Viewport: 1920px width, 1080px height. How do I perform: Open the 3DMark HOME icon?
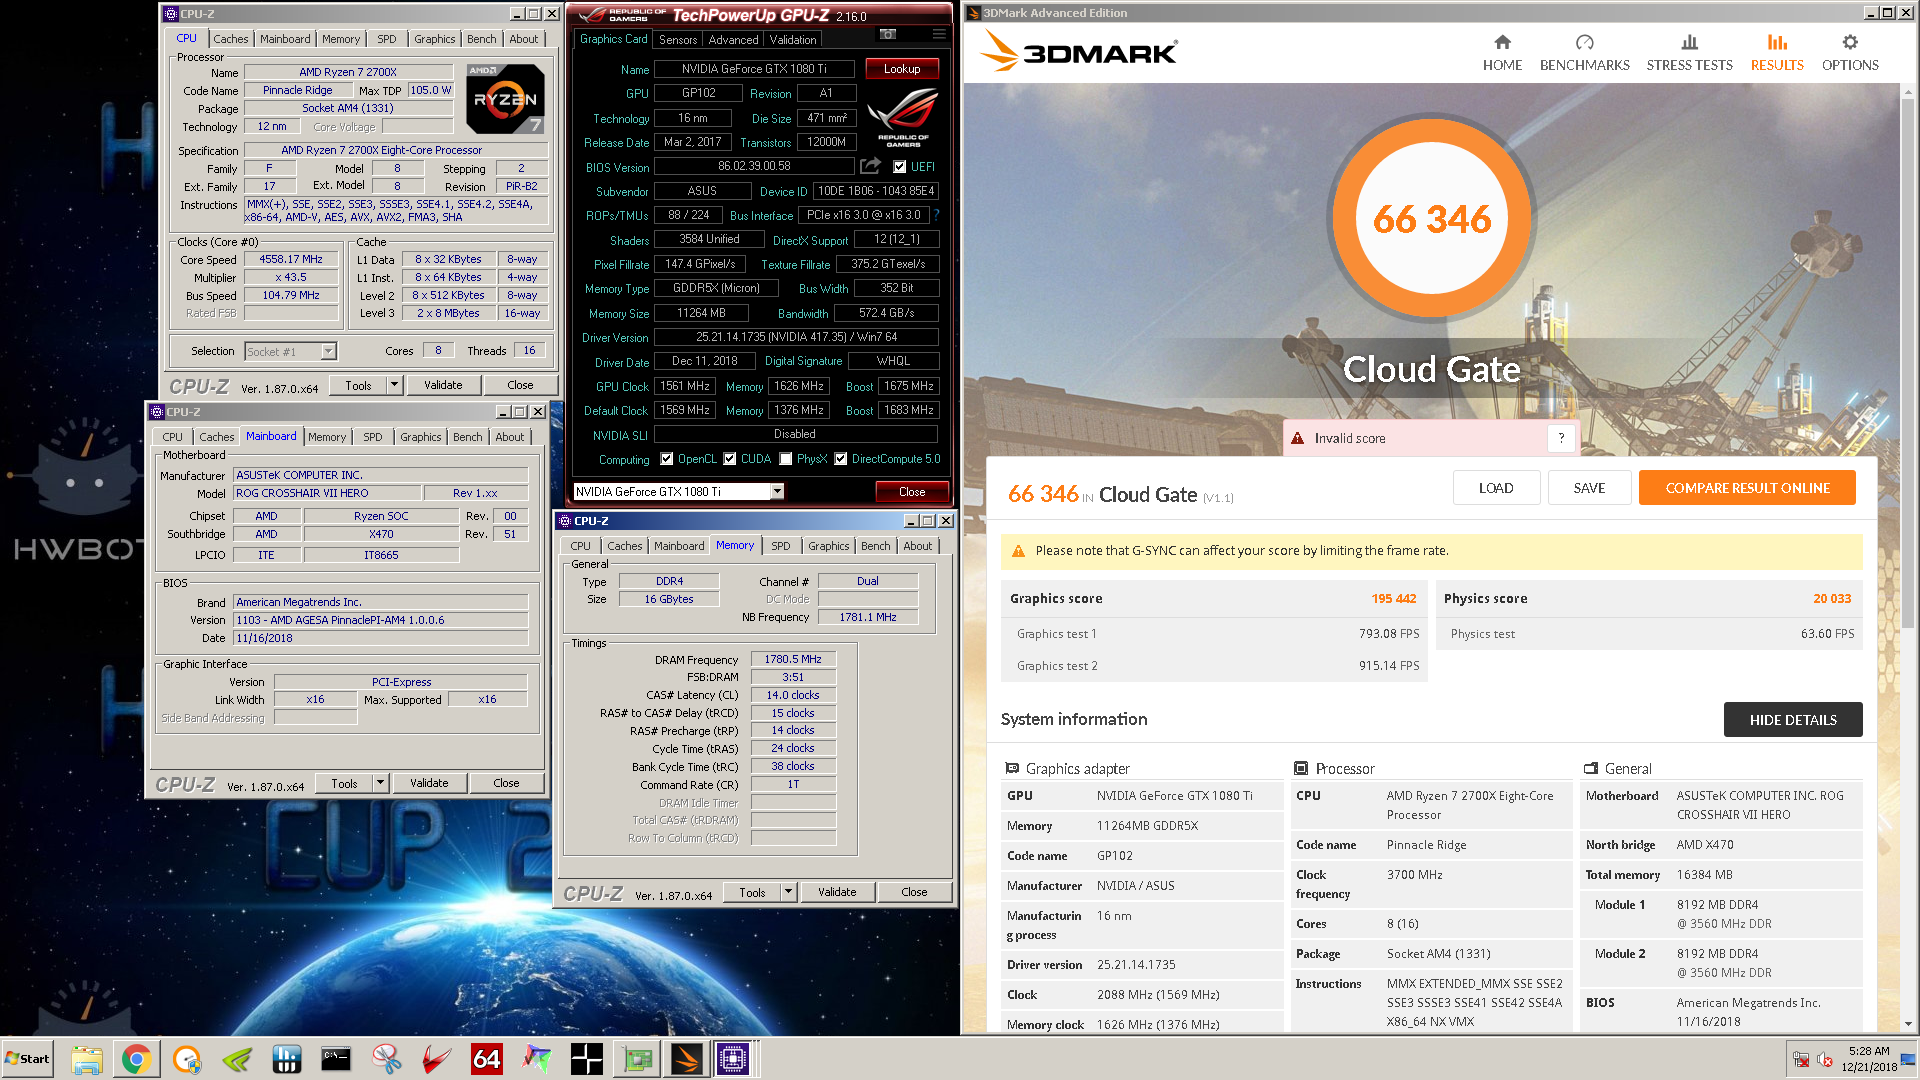1502,42
